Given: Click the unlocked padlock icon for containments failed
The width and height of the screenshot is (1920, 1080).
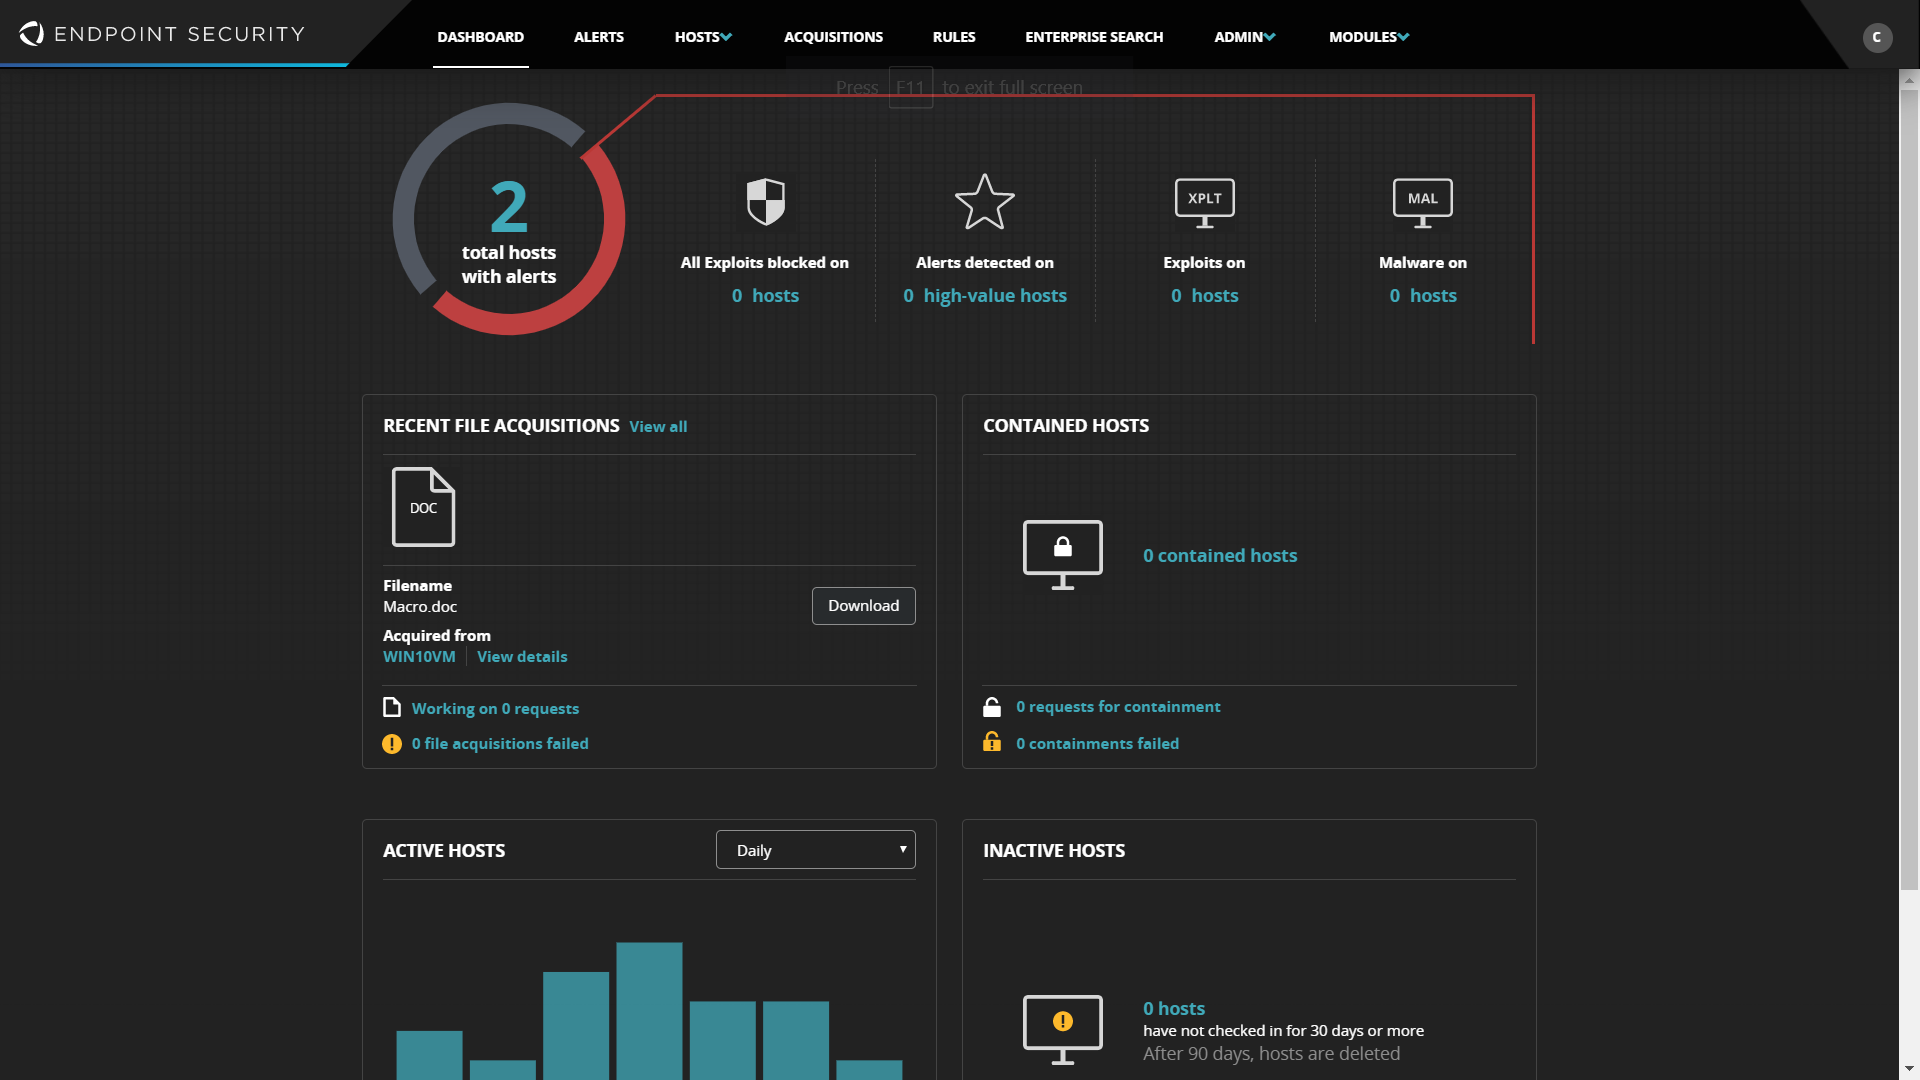Looking at the screenshot, I should point(992,742).
